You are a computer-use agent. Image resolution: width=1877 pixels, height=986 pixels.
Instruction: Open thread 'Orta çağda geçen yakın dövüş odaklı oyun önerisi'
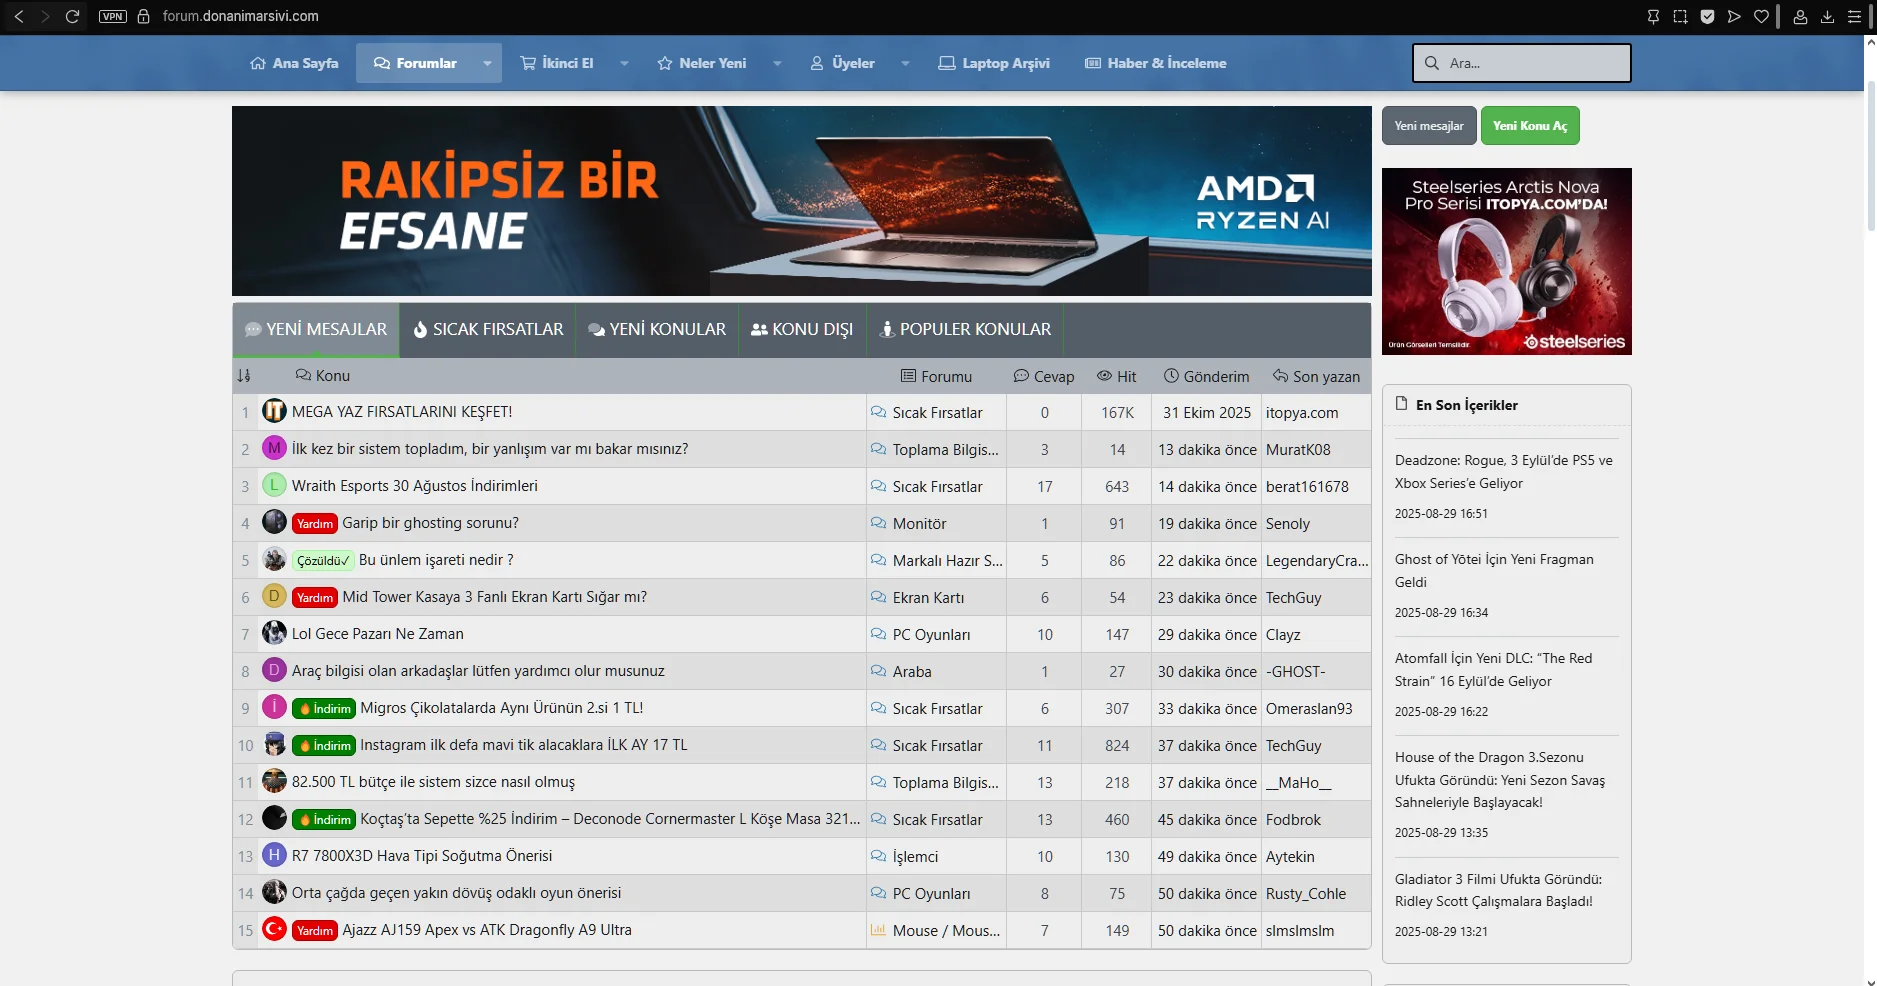(x=456, y=893)
